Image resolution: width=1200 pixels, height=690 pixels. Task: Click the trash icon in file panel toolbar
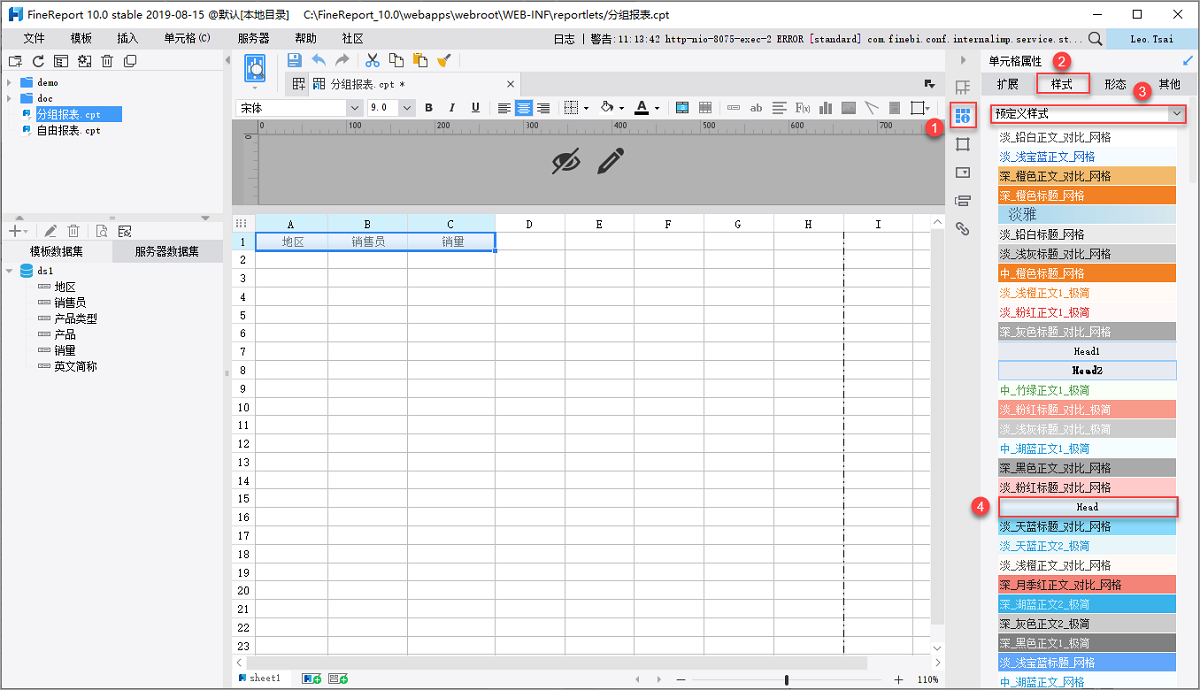click(x=107, y=61)
